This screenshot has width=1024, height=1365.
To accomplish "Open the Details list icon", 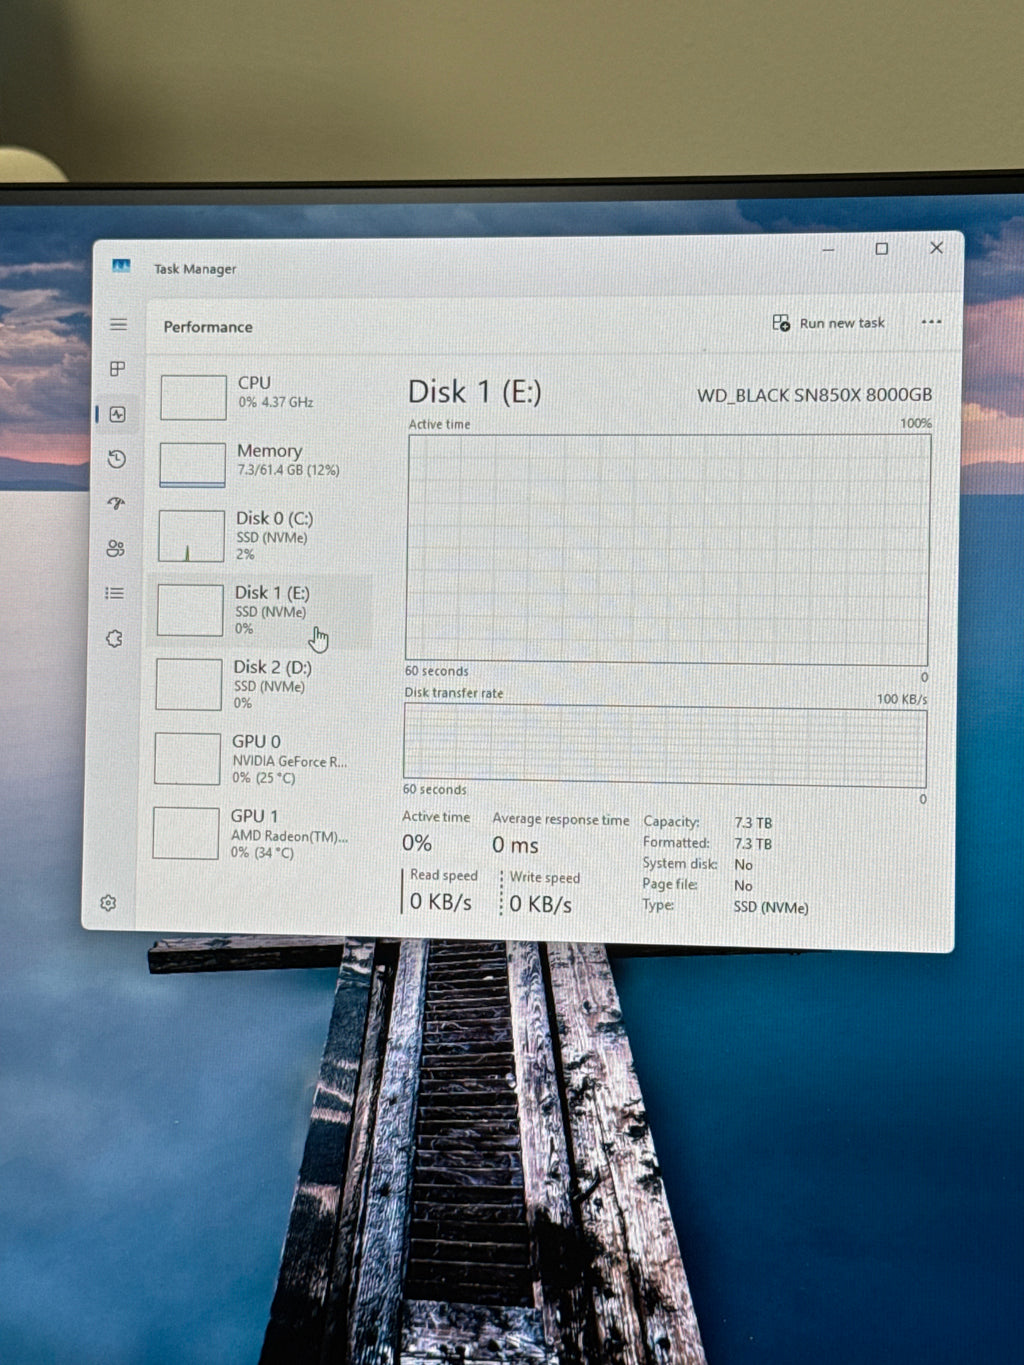I will [115, 593].
